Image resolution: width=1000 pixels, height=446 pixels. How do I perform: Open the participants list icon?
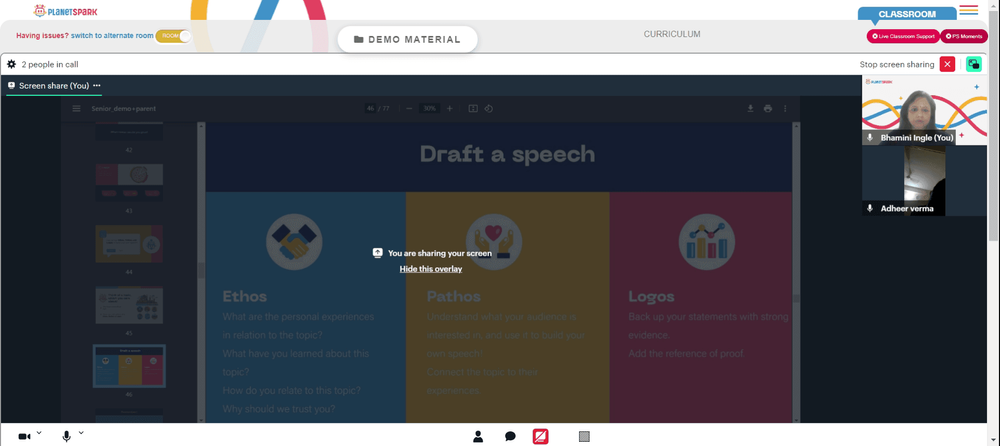[x=478, y=436]
